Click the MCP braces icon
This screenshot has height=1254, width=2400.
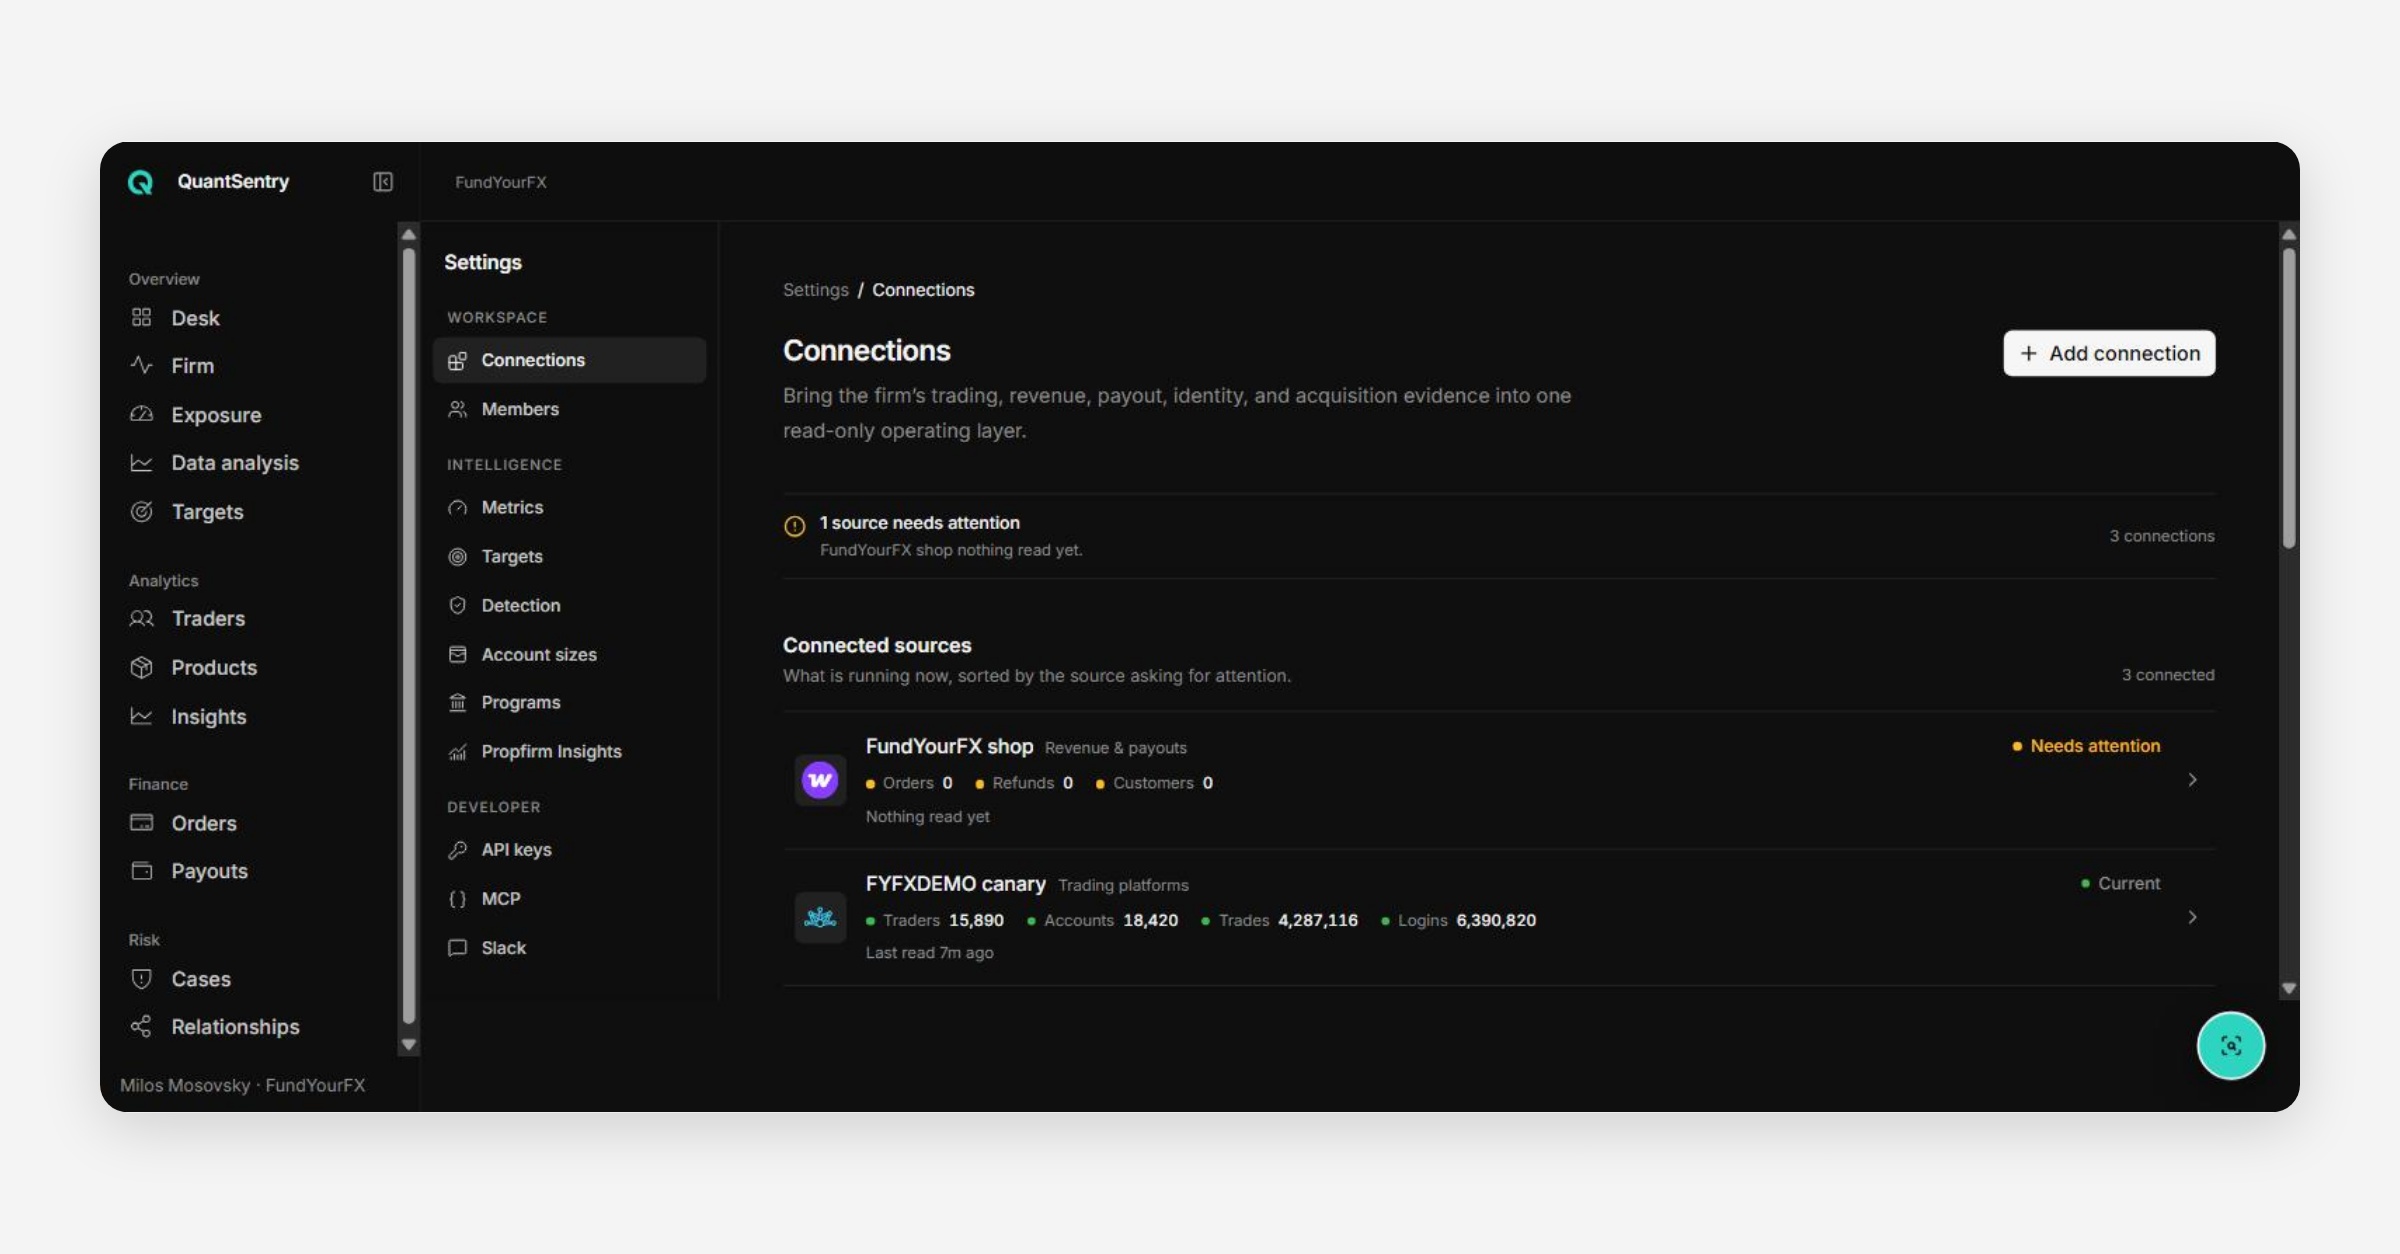[x=457, y=899]
